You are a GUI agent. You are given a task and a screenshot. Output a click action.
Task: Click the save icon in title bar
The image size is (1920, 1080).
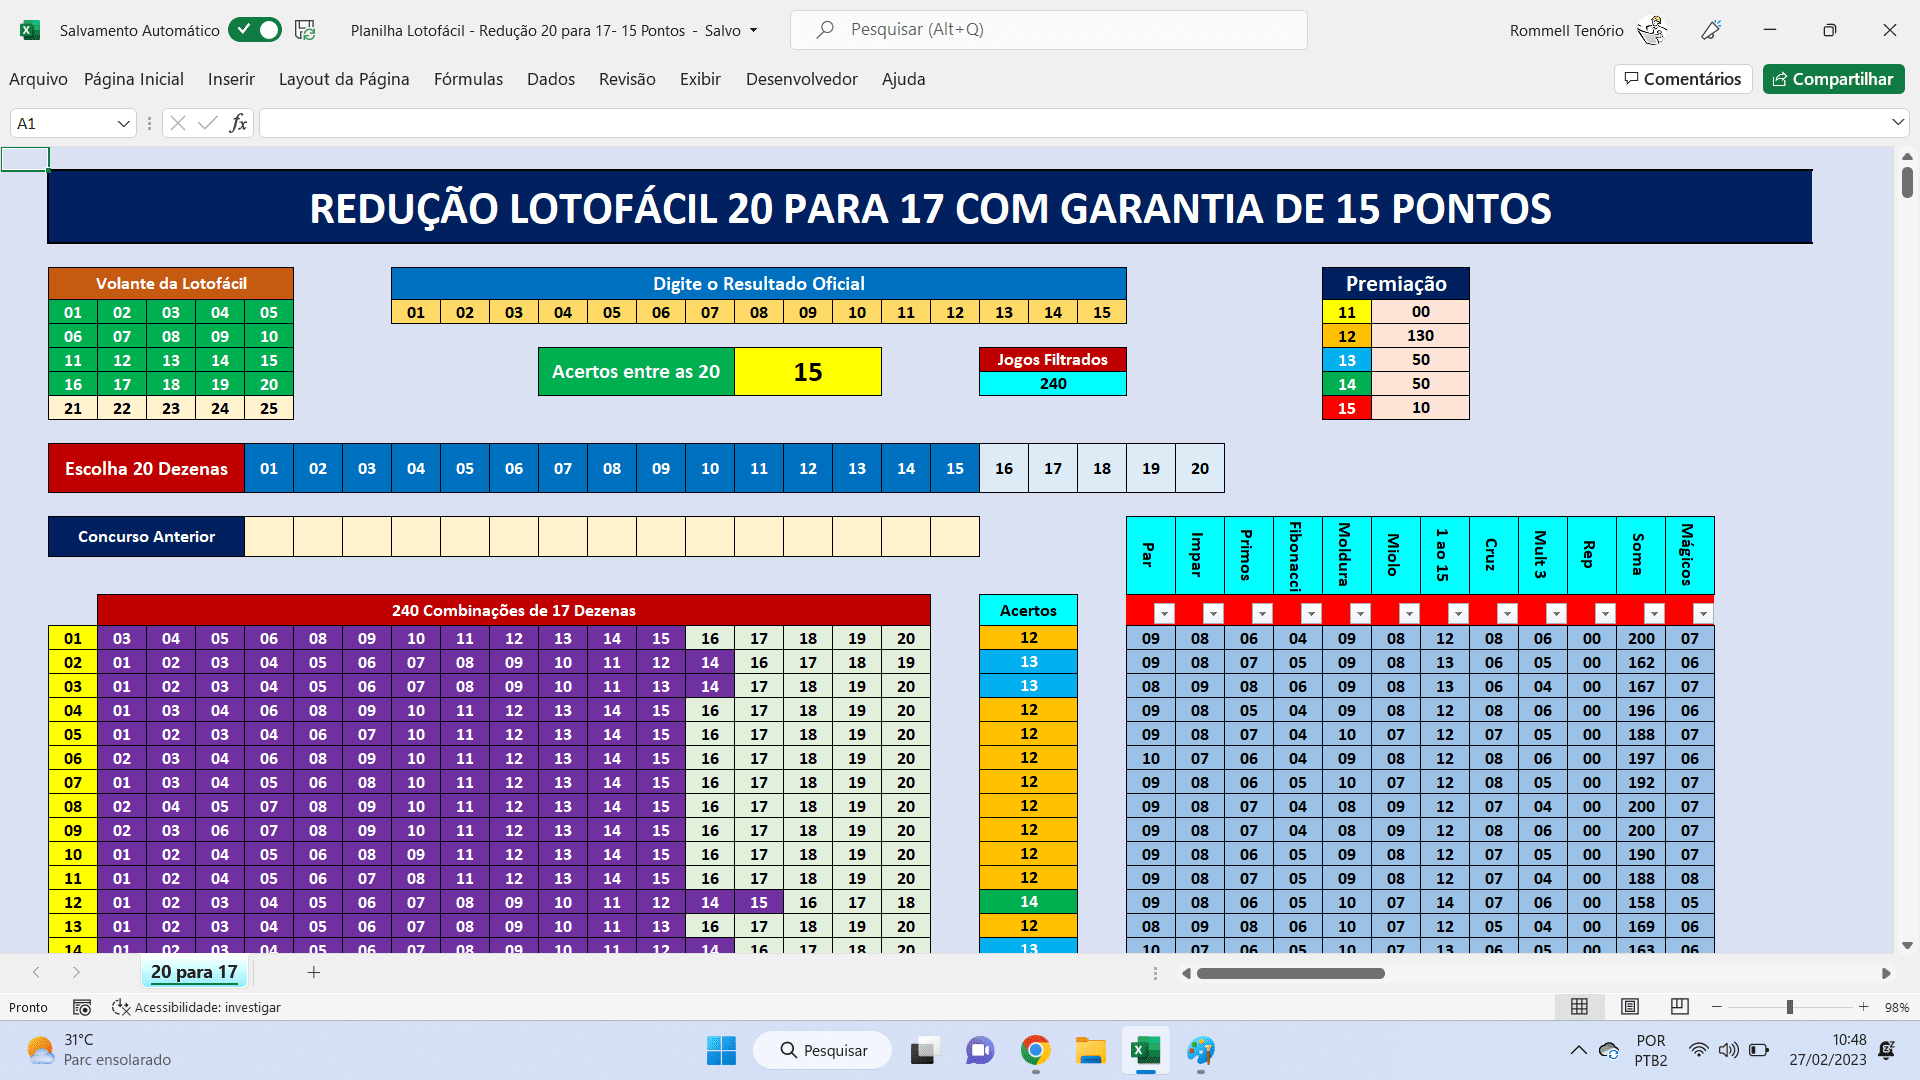coord(305,30)
